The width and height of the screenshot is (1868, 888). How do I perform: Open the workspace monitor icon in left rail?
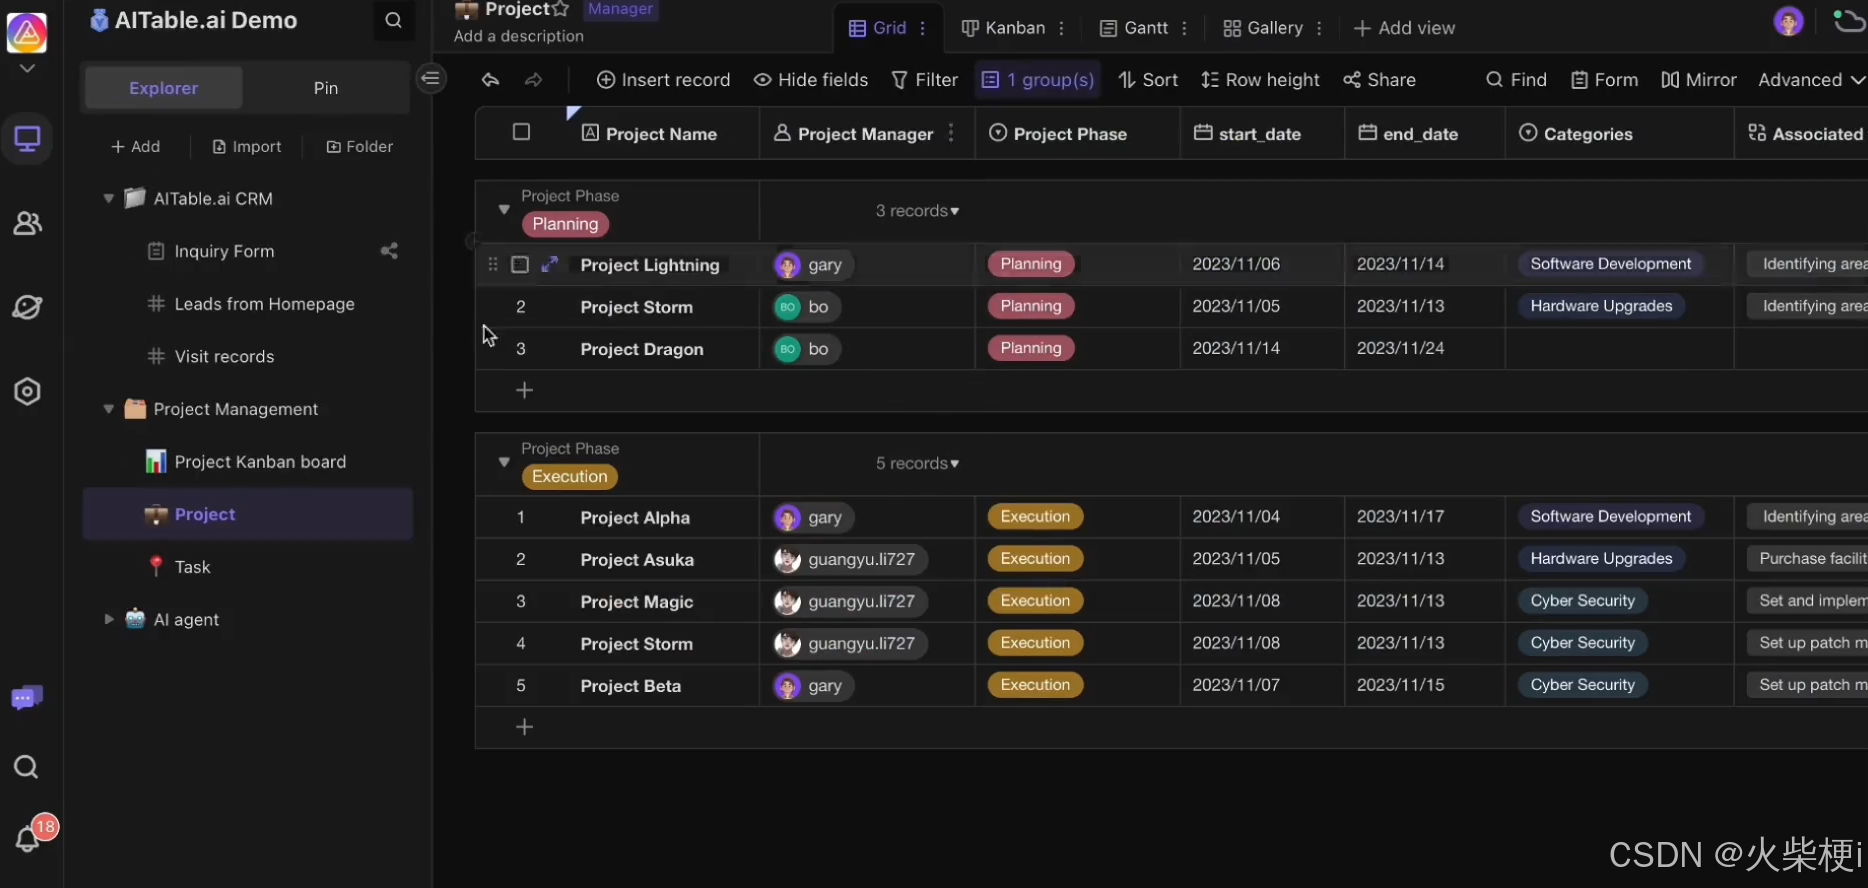(x=27, y=139)
